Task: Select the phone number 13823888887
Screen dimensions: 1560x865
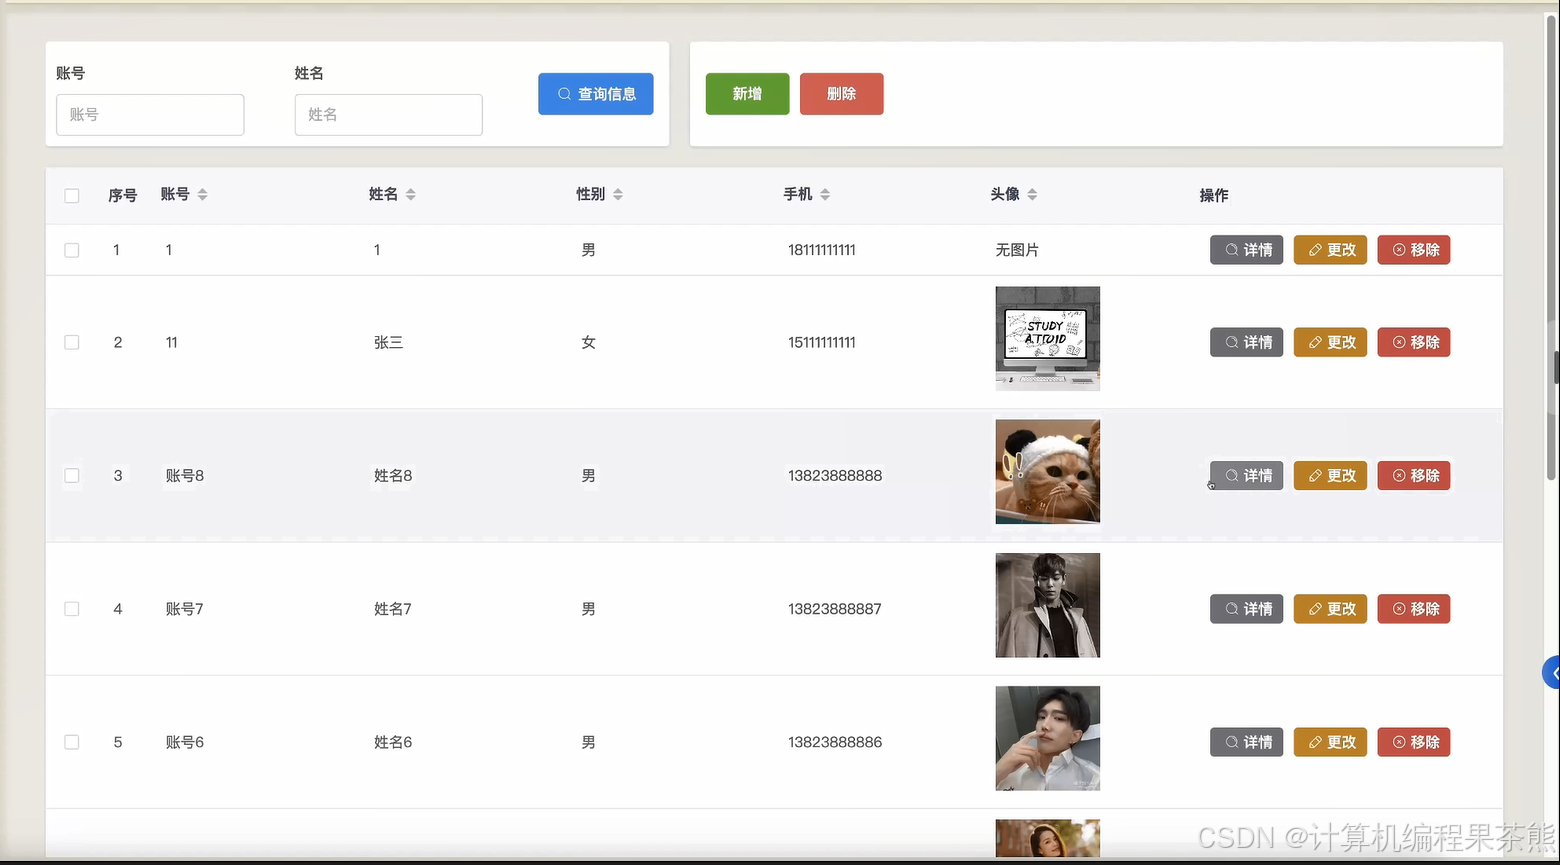Action: [x=835, y=609]
